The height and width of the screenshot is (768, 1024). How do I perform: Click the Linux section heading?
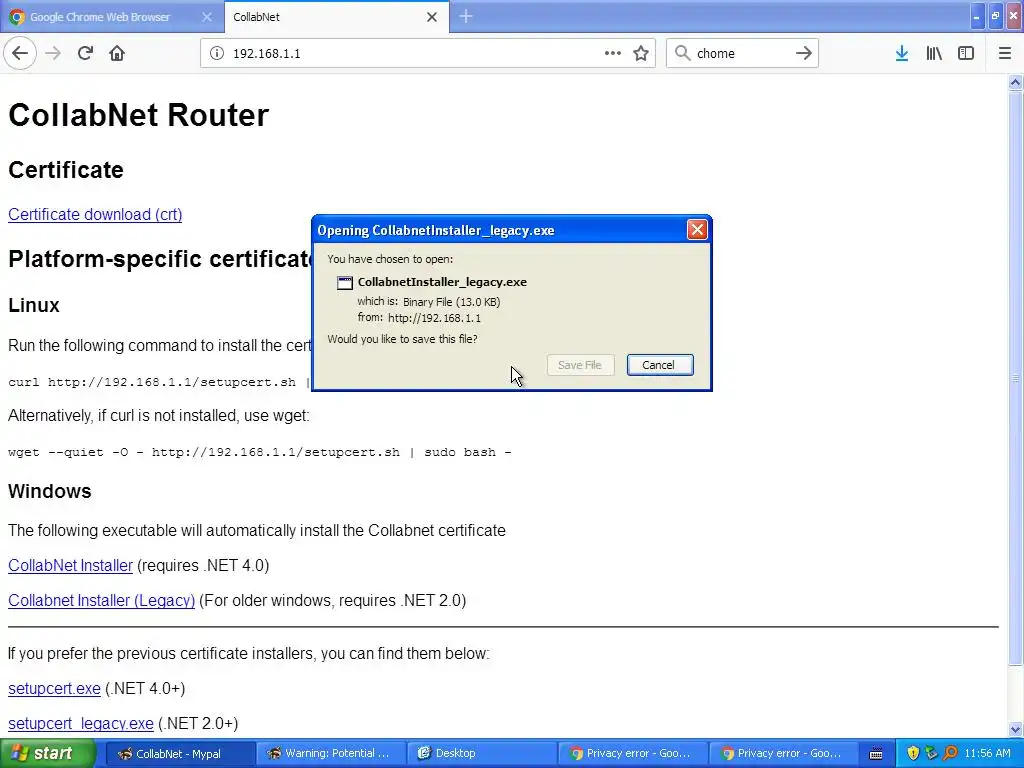click(x=34, y=305)
